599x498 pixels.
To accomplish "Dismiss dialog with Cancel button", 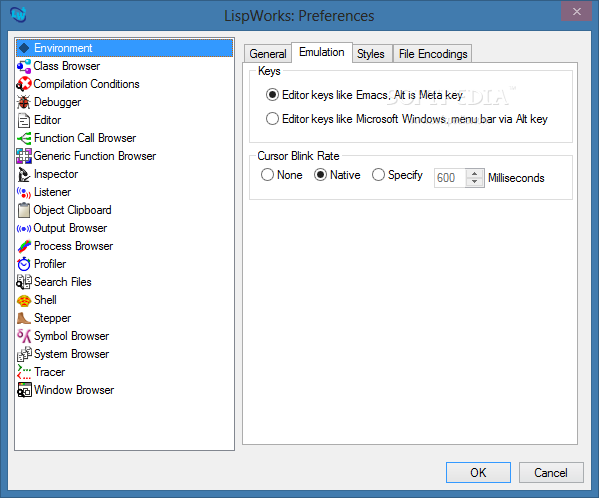I will coord(551,472).
